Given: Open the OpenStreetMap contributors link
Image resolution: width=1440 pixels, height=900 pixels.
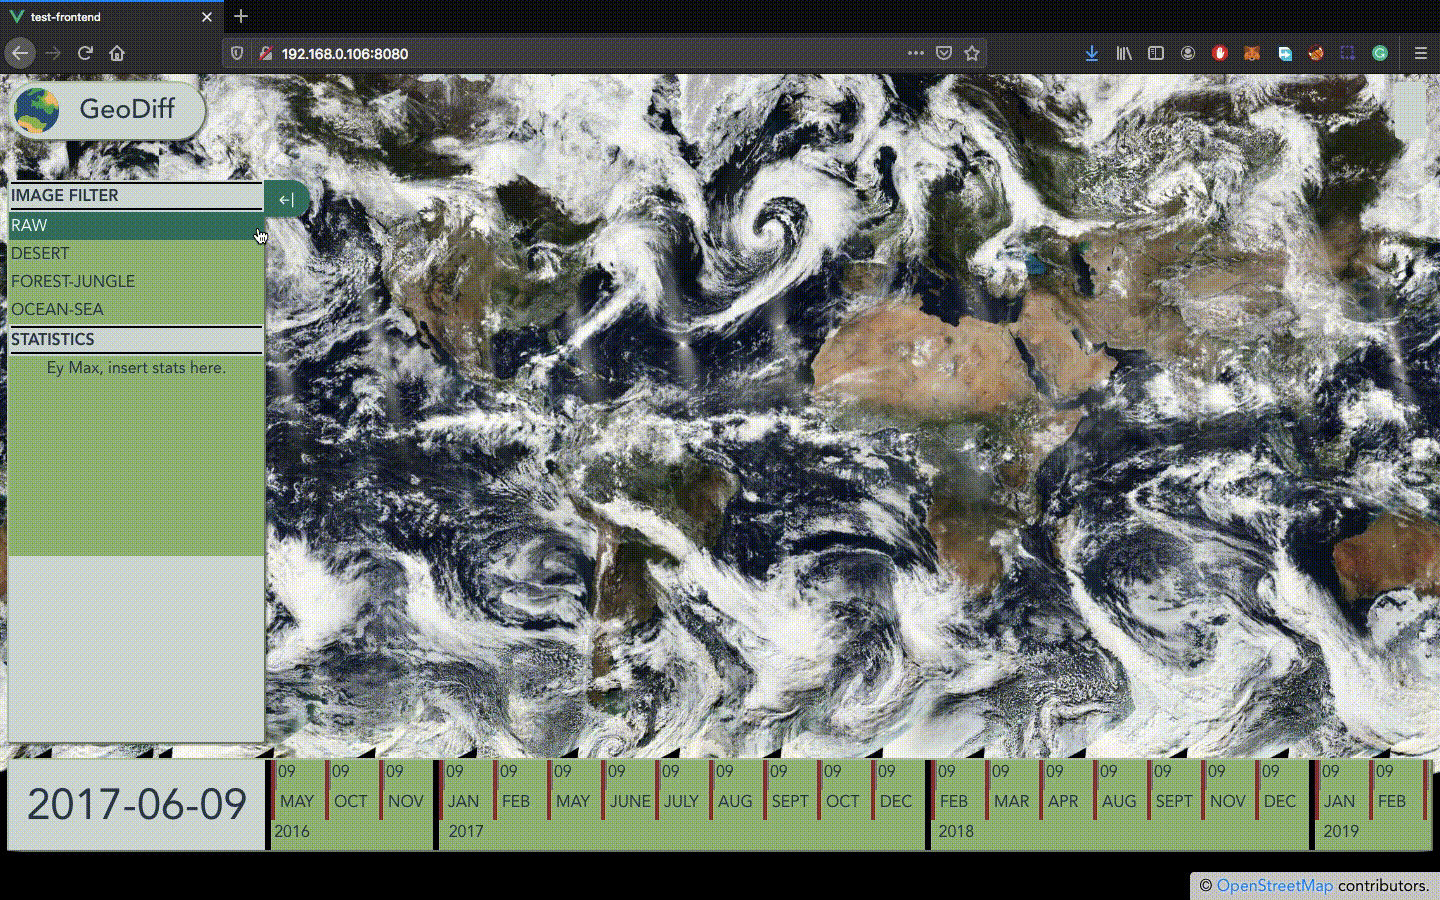Looking at the screenshot, I should point(1274,886).
